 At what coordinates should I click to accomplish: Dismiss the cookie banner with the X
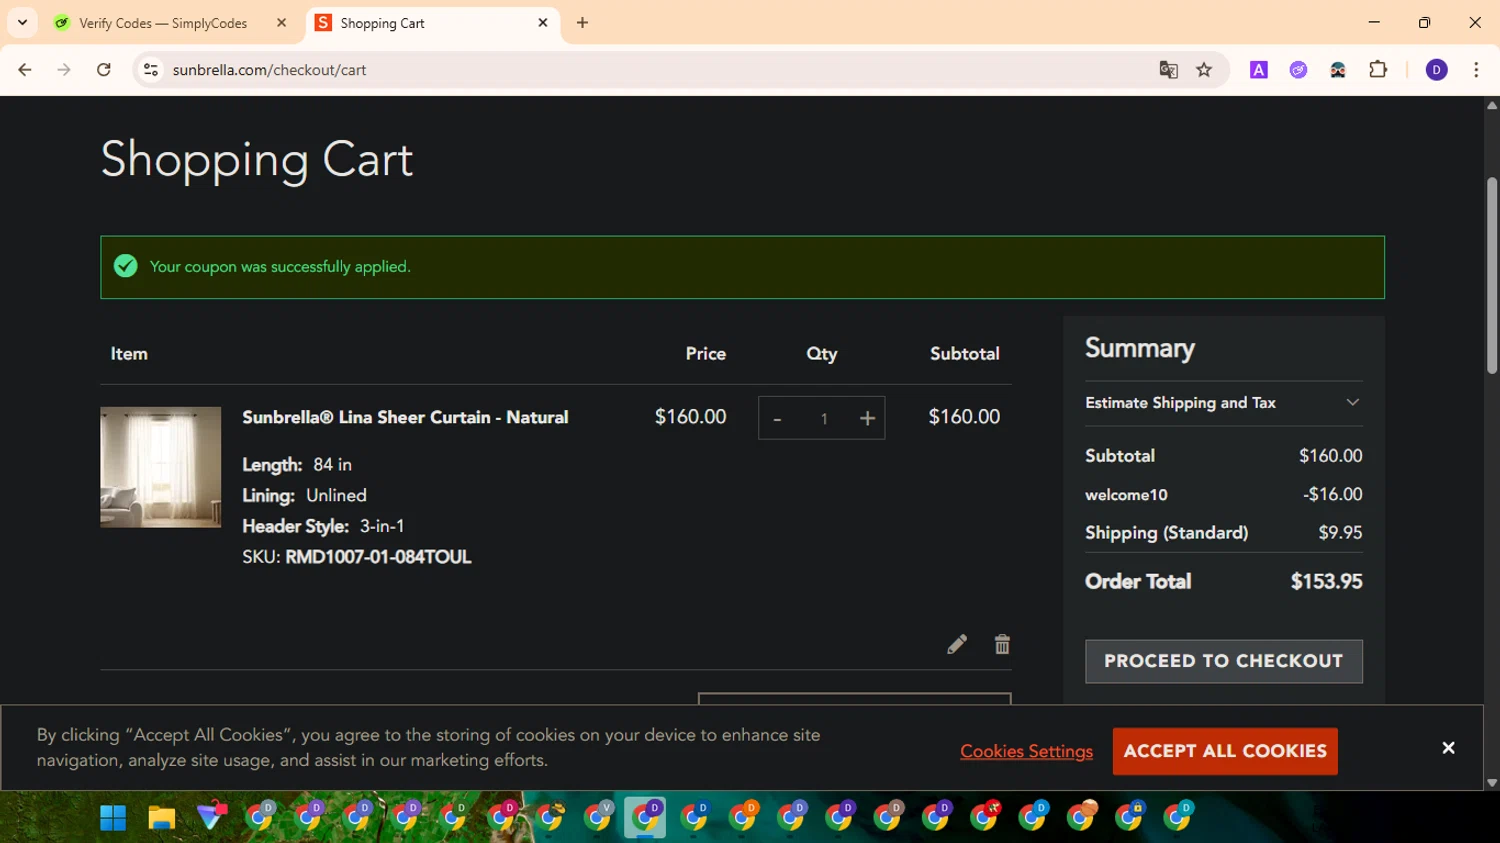pyautogui.click(x=1448, y=748)
